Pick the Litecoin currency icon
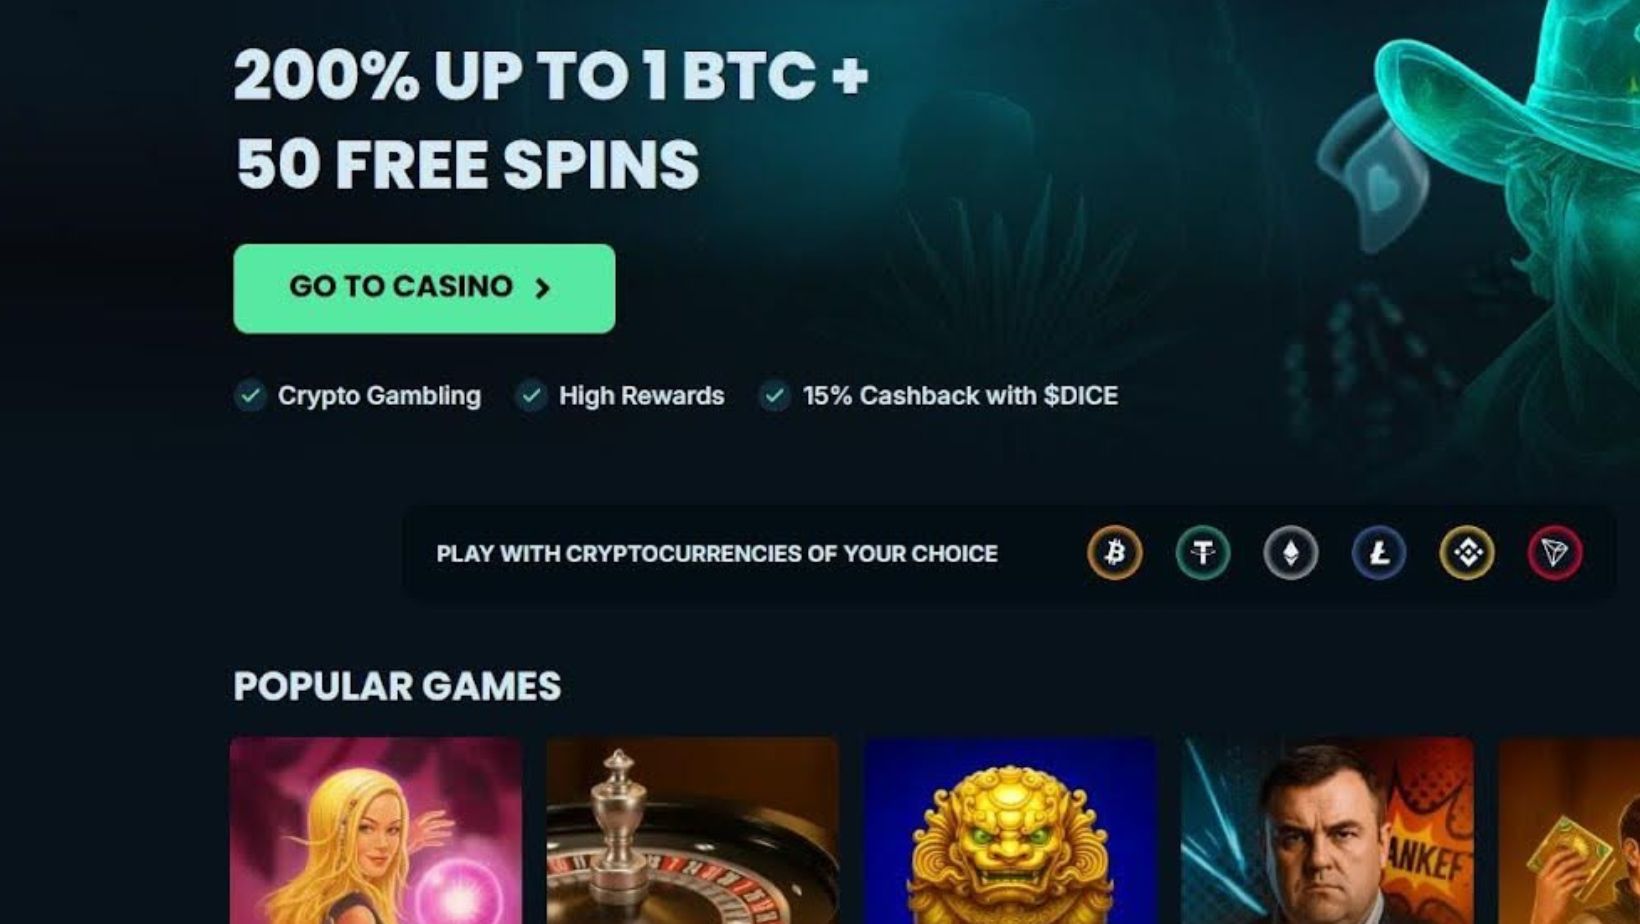This screenshot has width=1640, height=924. point(1379,552)
